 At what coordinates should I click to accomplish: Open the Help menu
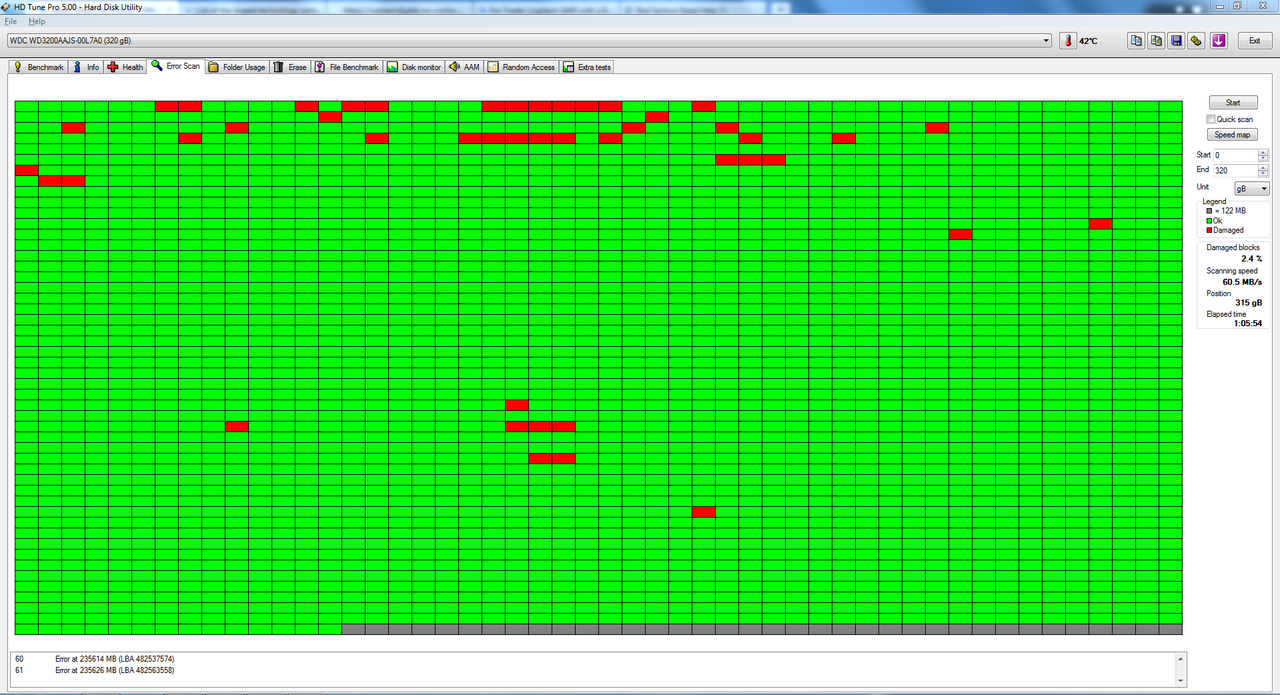(x=37, y=21)
